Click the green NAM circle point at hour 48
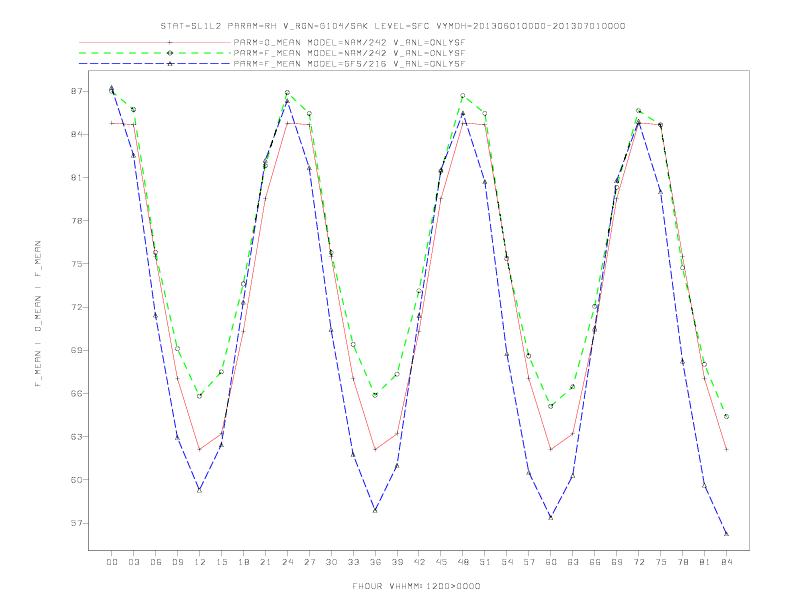Viewport: 792px width, 612px height. 463,95
